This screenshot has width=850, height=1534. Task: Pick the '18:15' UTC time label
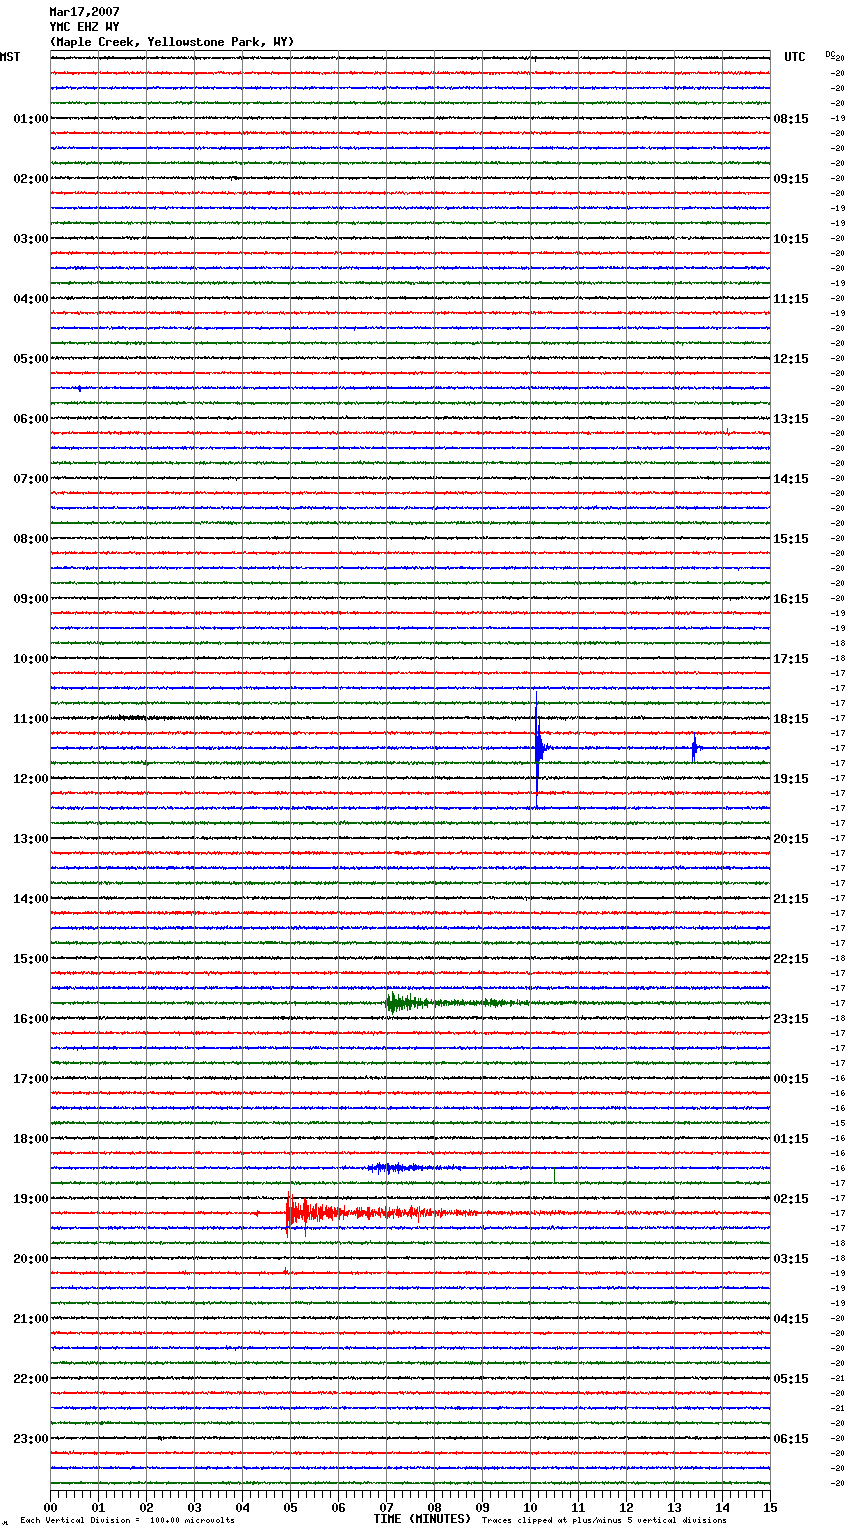(x=791, y=719)
